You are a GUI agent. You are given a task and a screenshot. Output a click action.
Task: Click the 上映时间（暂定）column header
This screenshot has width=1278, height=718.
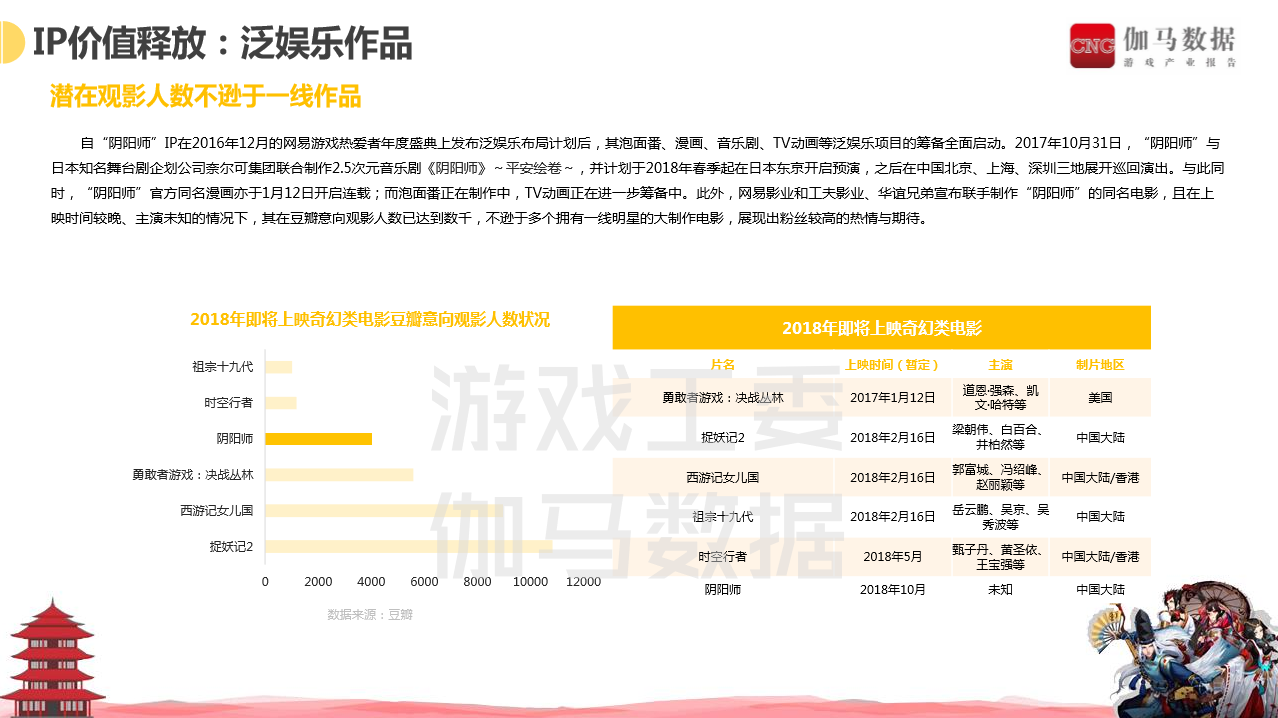[x=893, y=364]
